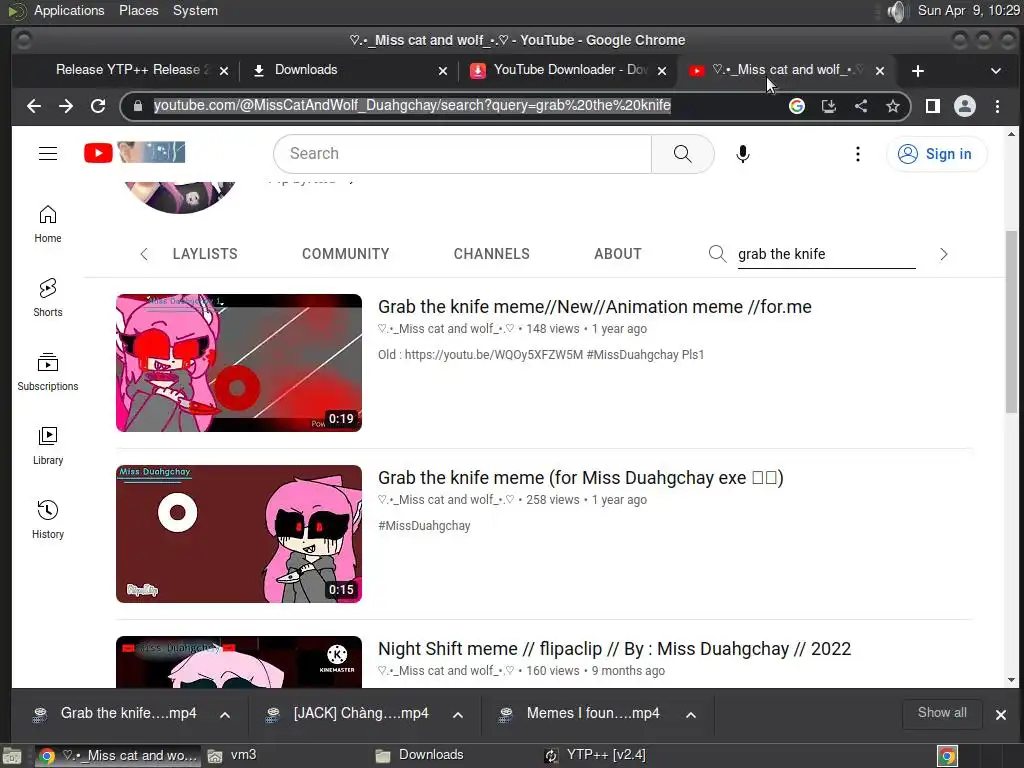The height and width of the screenshot is (768, 1024).
Task: Open Chrome profile avatar
Action: click(965, 106)
